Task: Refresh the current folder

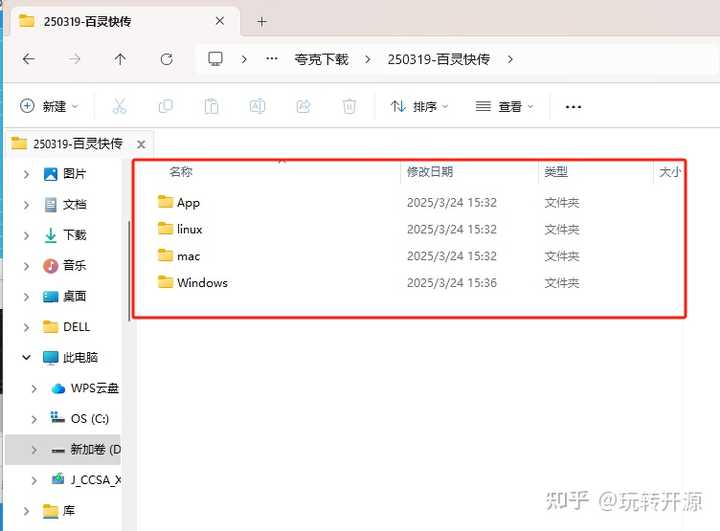Action: [x=166, y=59]
